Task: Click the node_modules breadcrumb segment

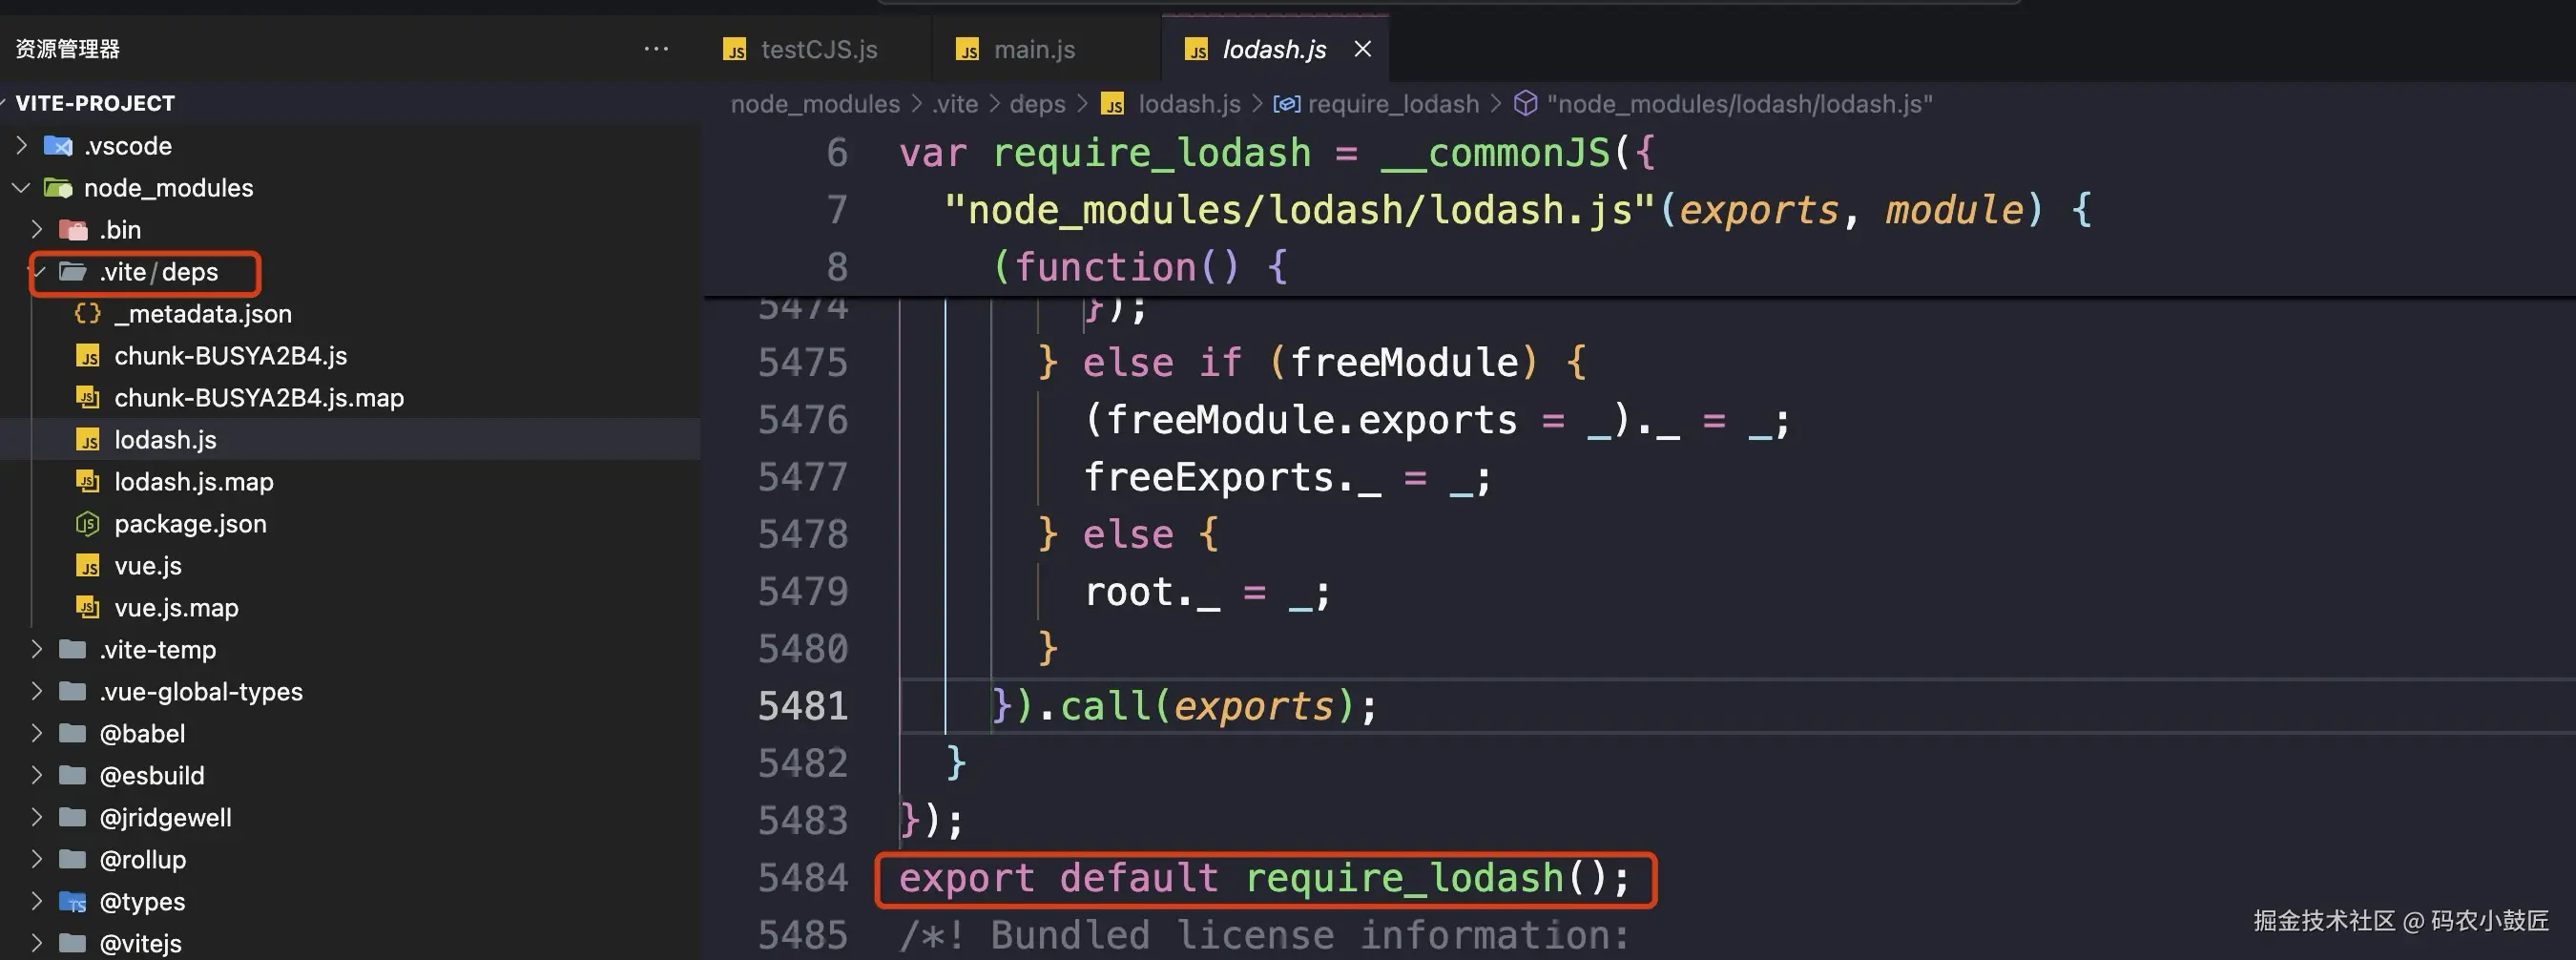Action: [x=815, y=104]
